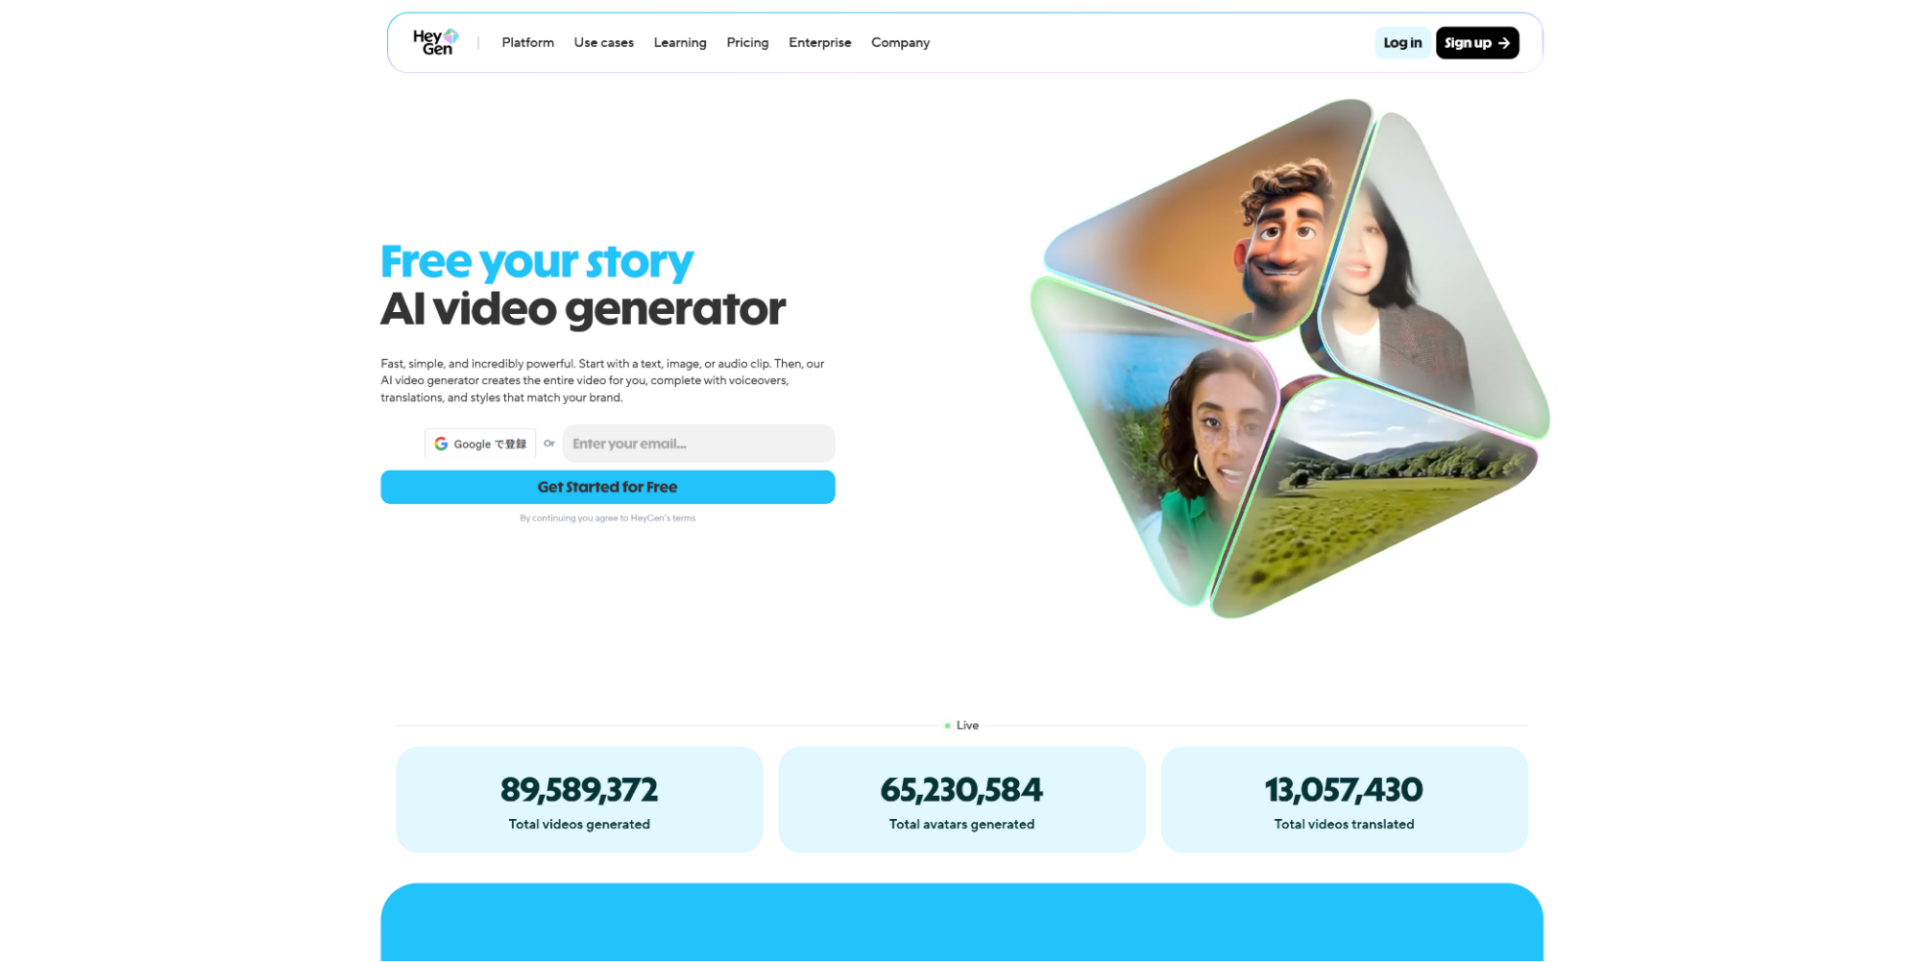This screenshot has width=1920, height=962.
Task: Open the Platform menu
Action: (527, 43)
